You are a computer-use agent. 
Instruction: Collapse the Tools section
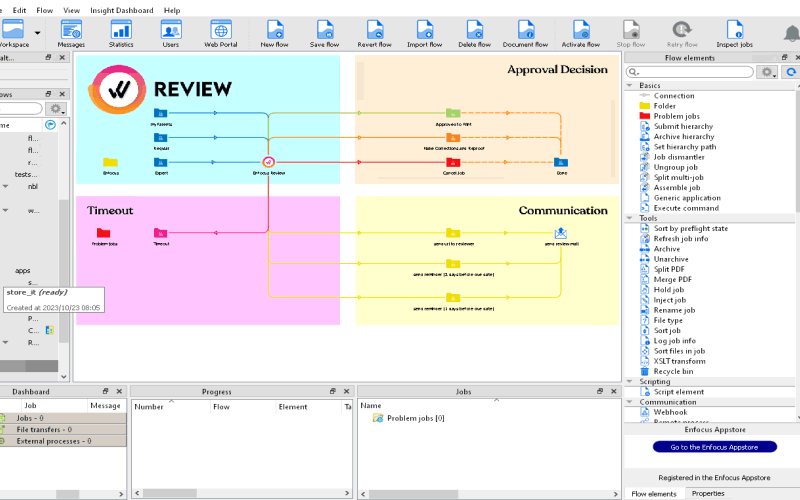tap(630, 218)
